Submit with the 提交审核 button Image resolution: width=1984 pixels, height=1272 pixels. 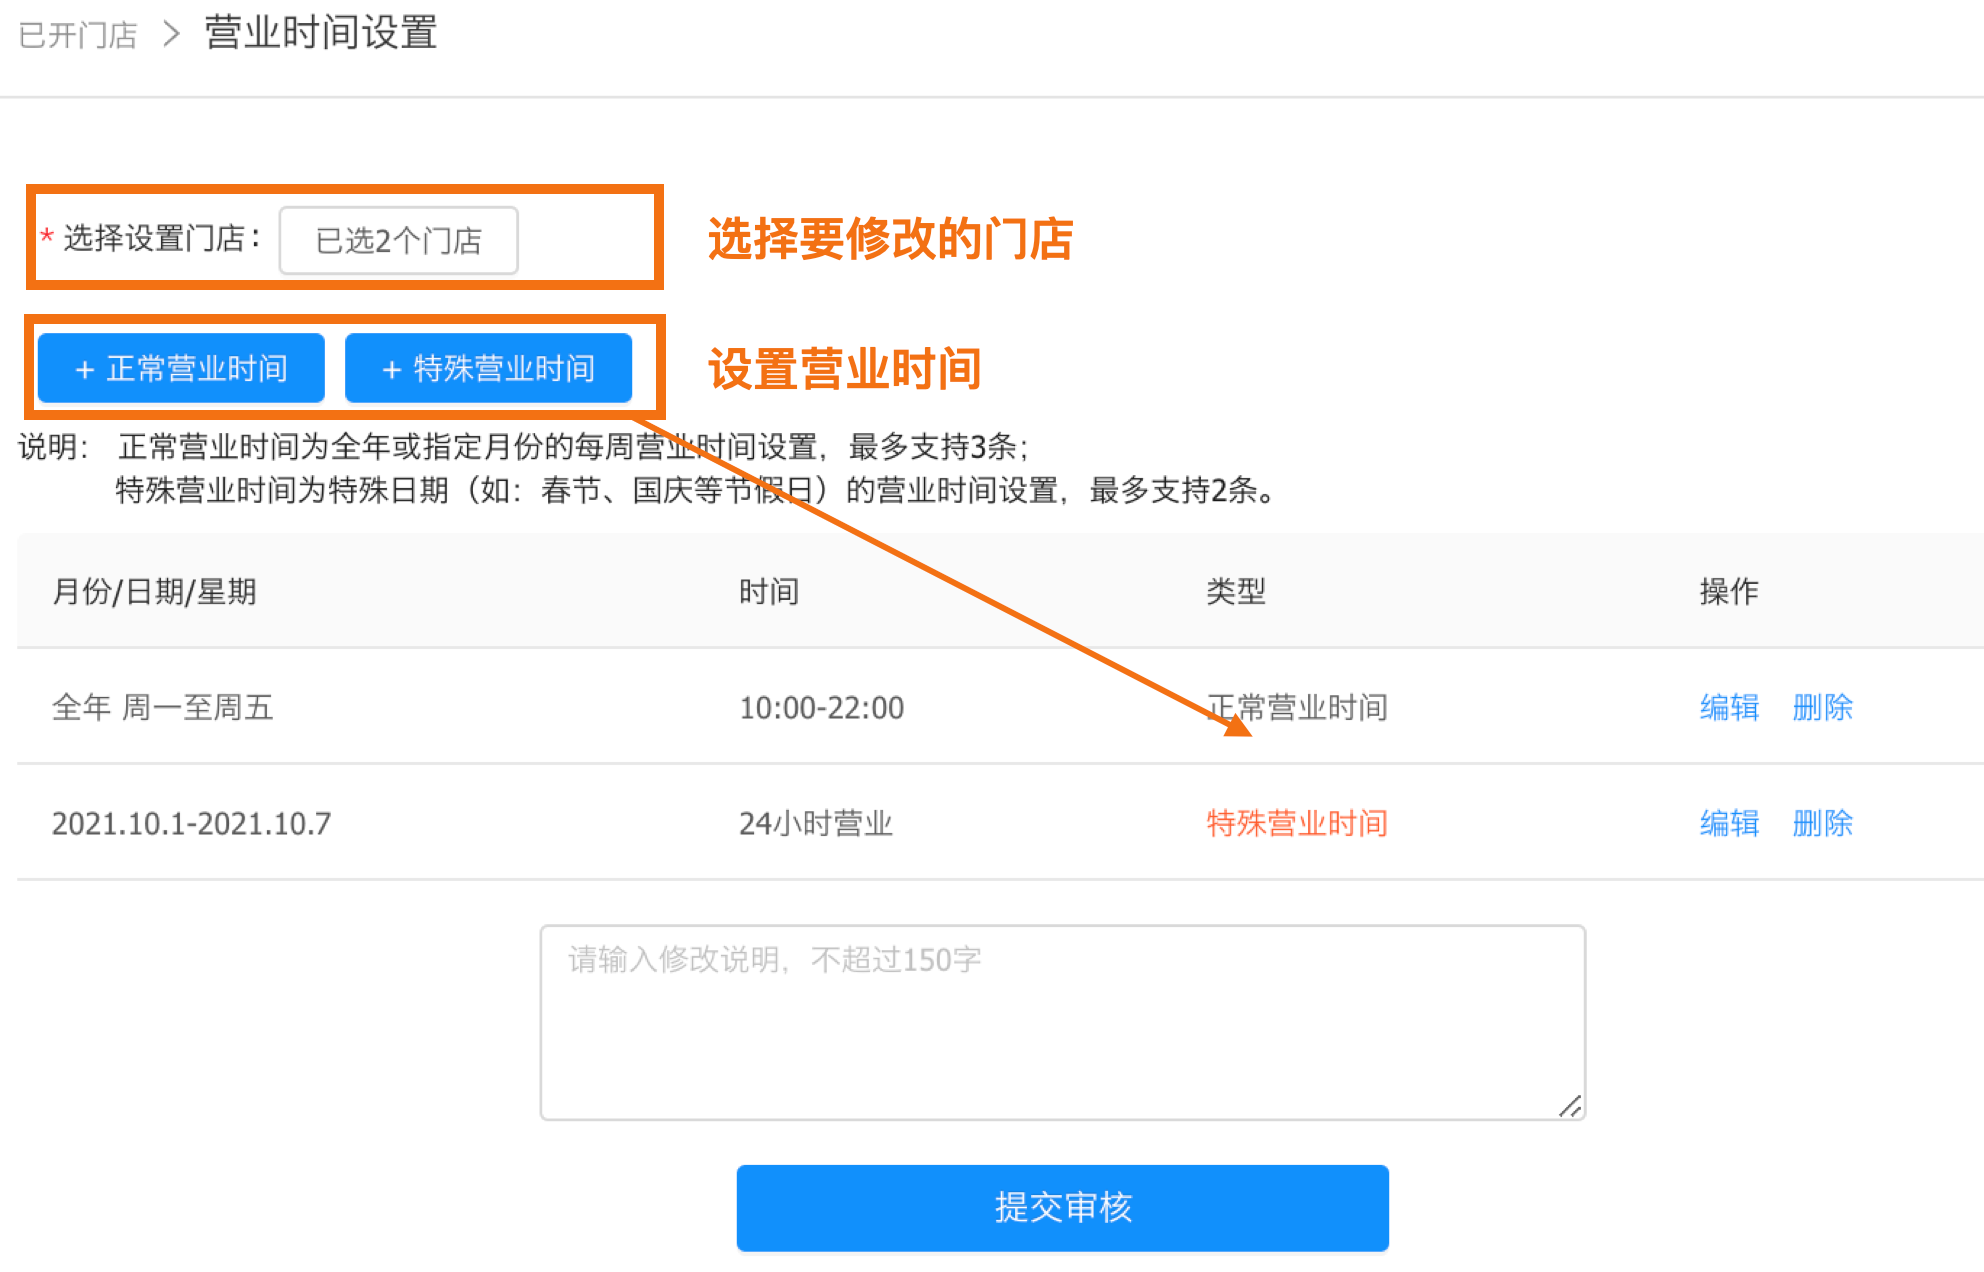click(x=1062, y=1207)
